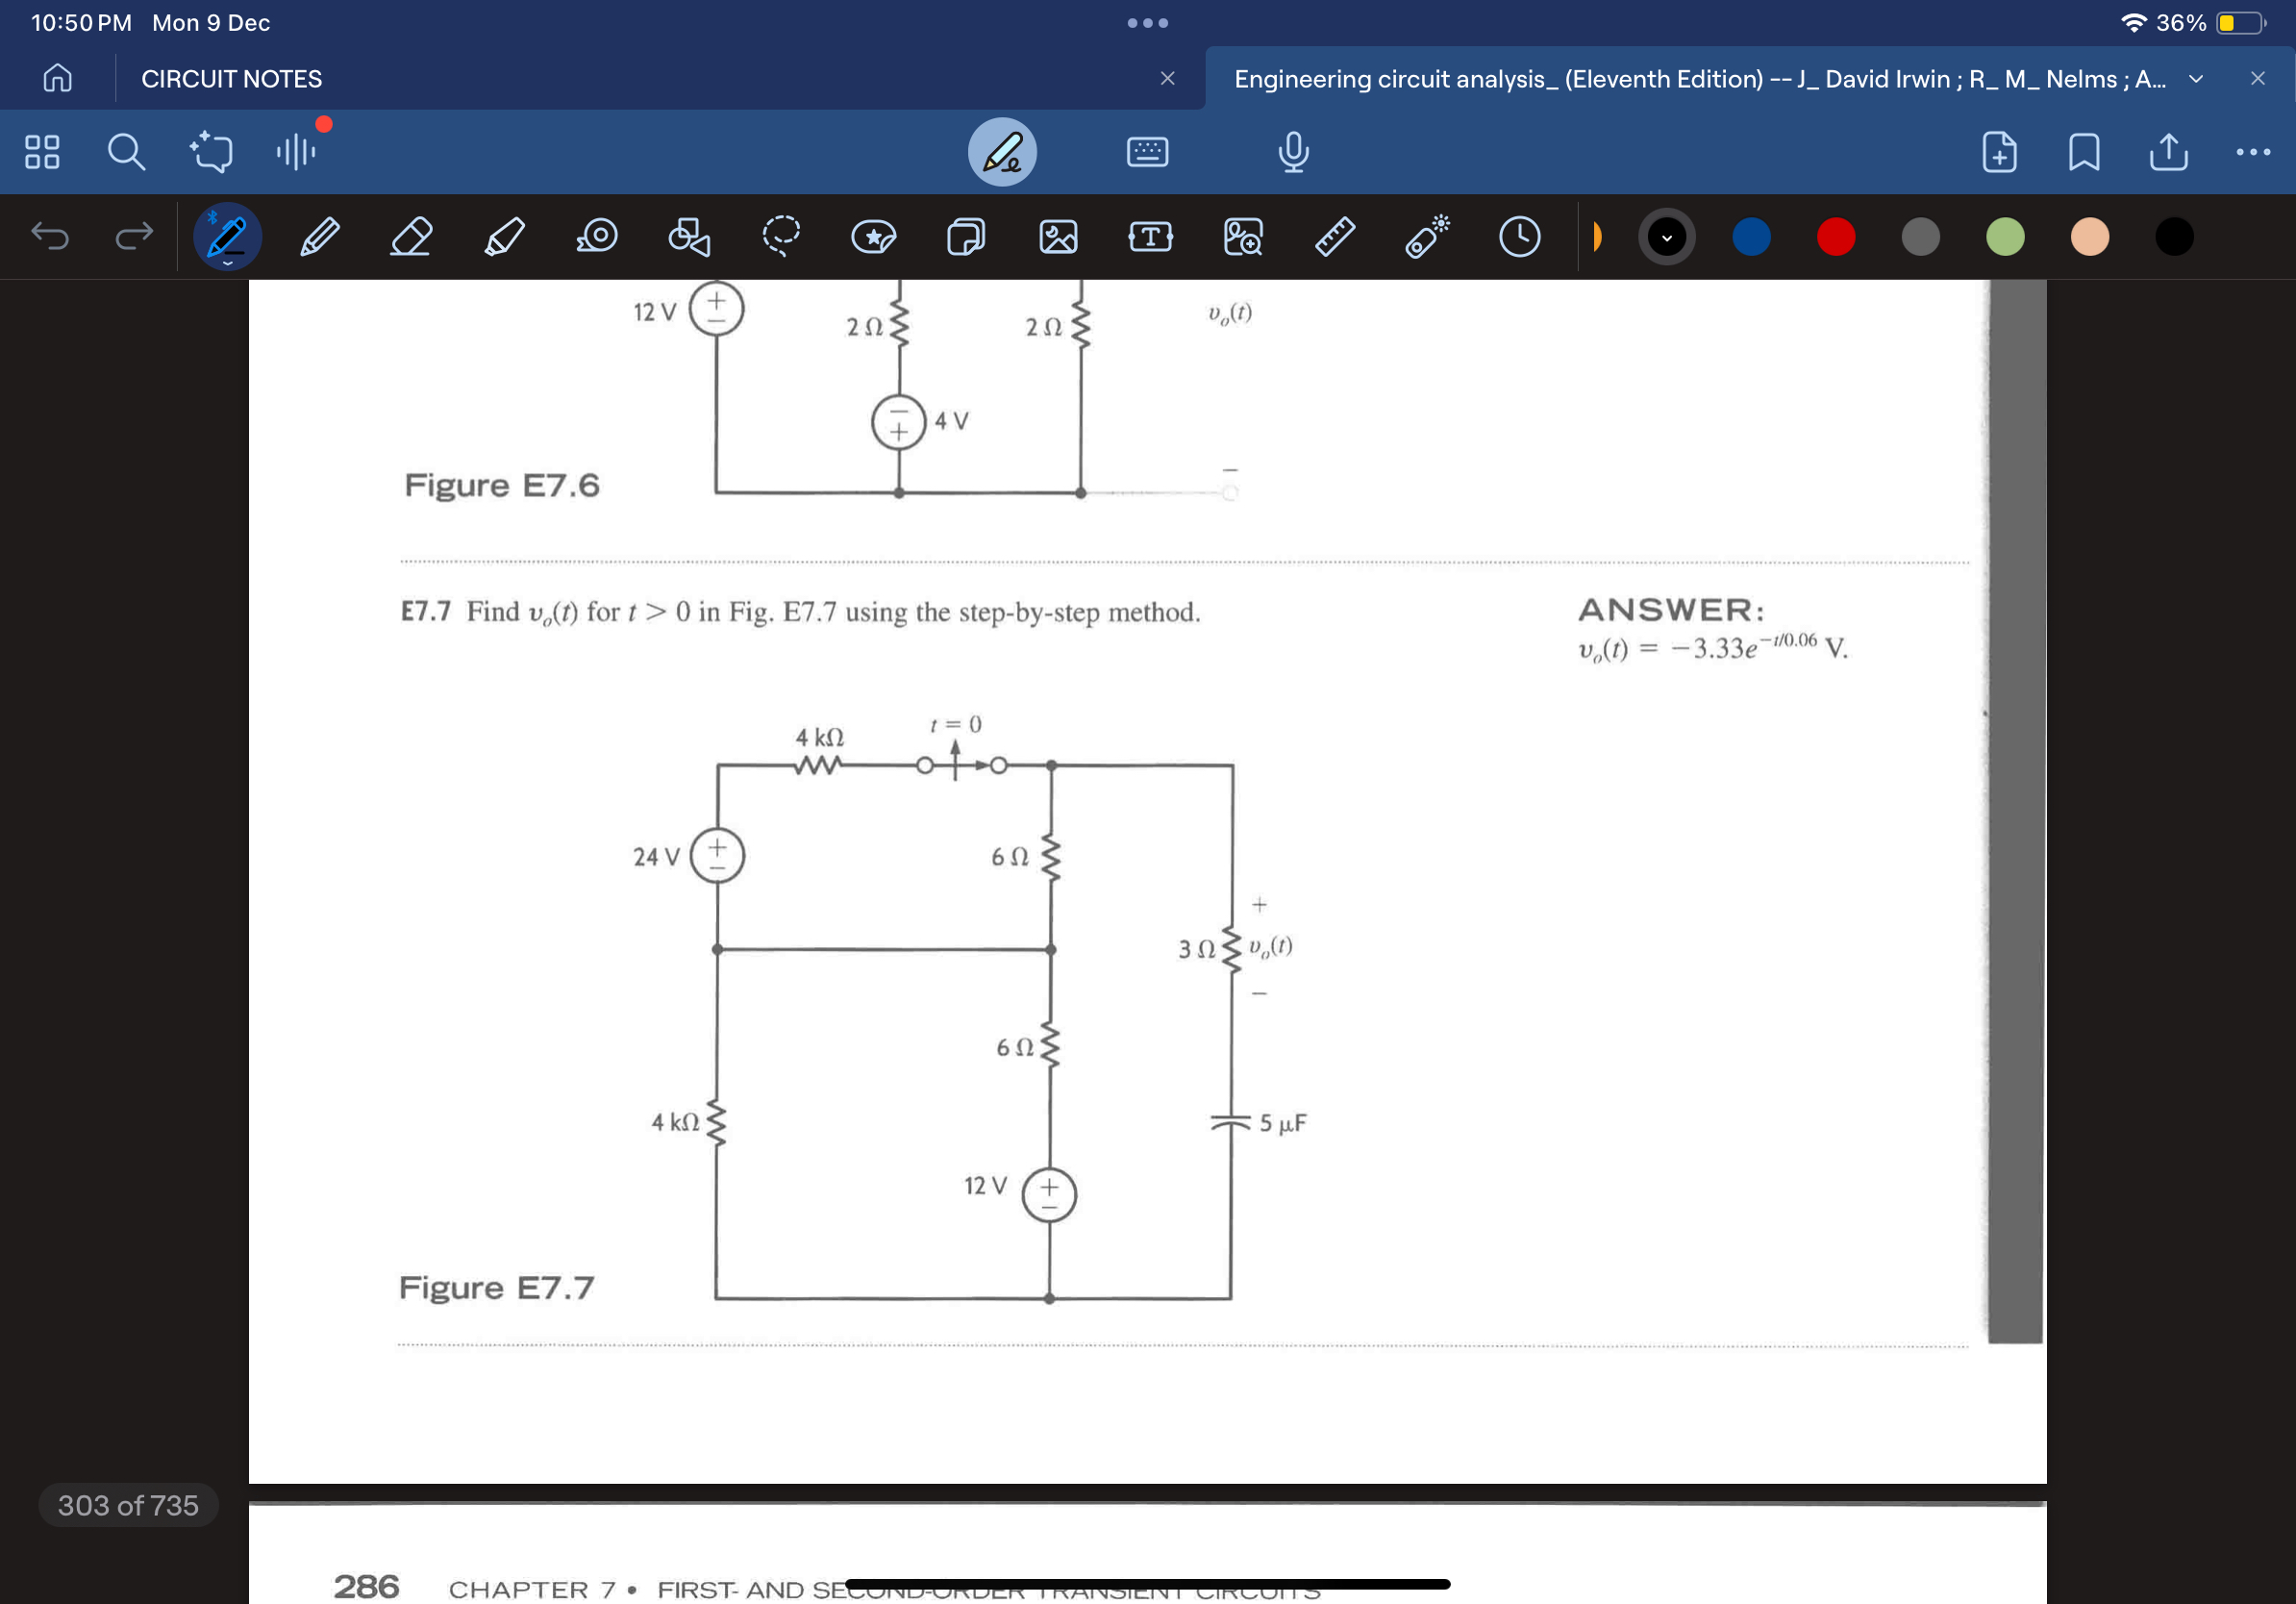The width and height of the screenshot is (2296, 1604).
Task: Open the Ruler tool
Action: coord(1336,236)
